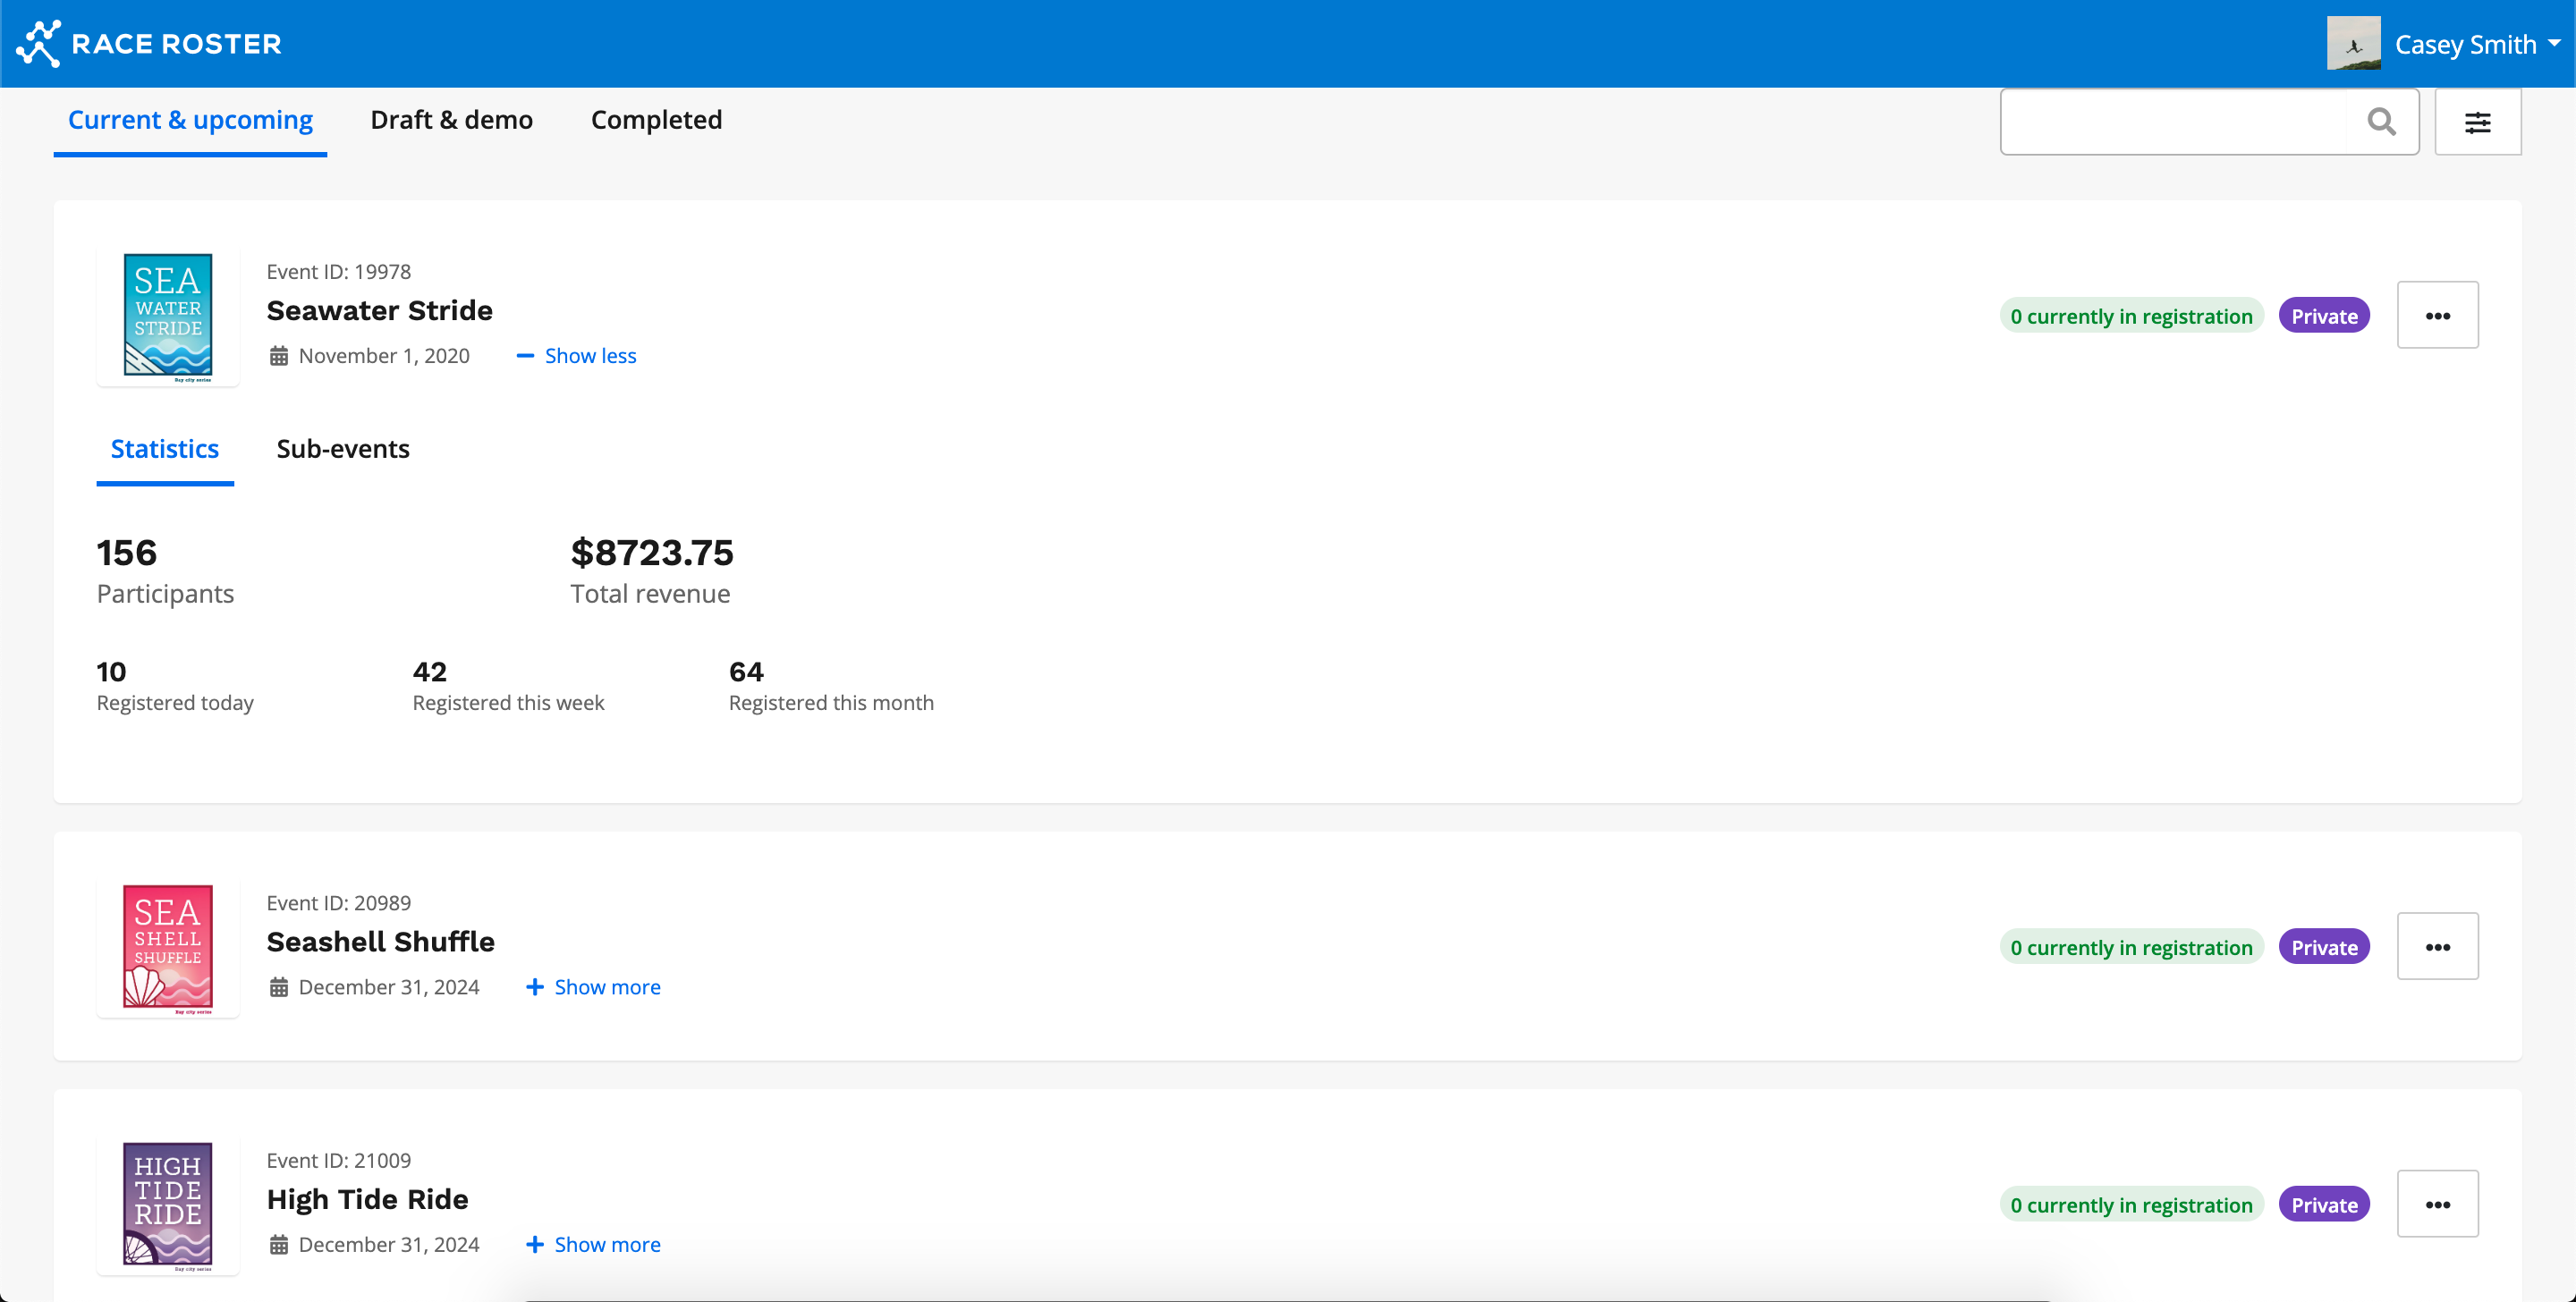
Task: Click the Race Roster logo
Action: (x=149, y=44)
